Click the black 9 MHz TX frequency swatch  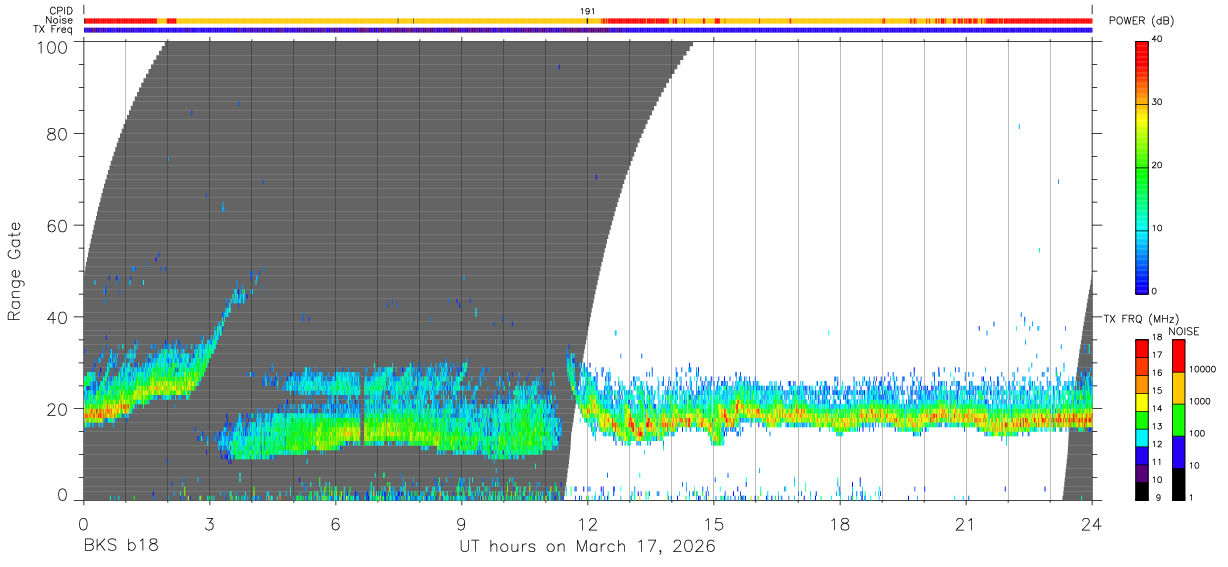tap(1142, 490)
